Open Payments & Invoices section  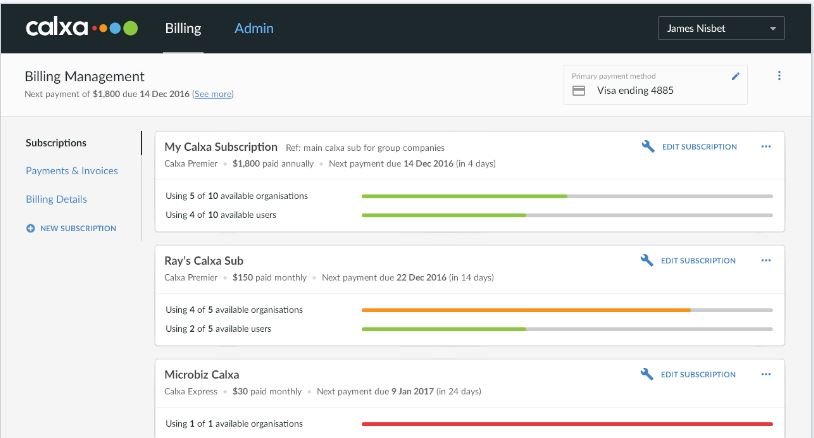(x=72, y=171)
